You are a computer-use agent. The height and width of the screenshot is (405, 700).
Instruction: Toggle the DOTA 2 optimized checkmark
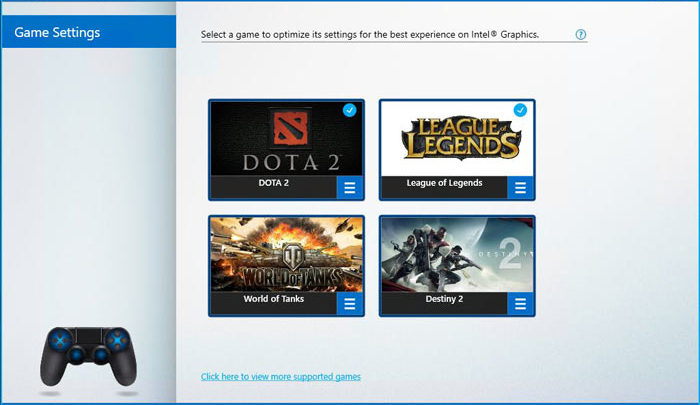350,110
